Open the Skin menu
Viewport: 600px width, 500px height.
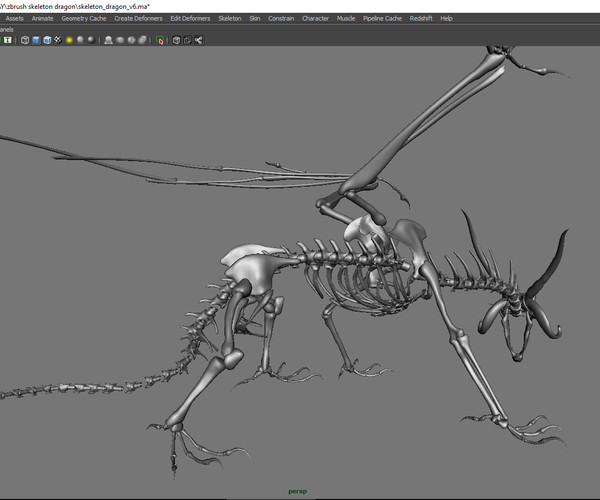pyautogui.click(x=254, y=18)
